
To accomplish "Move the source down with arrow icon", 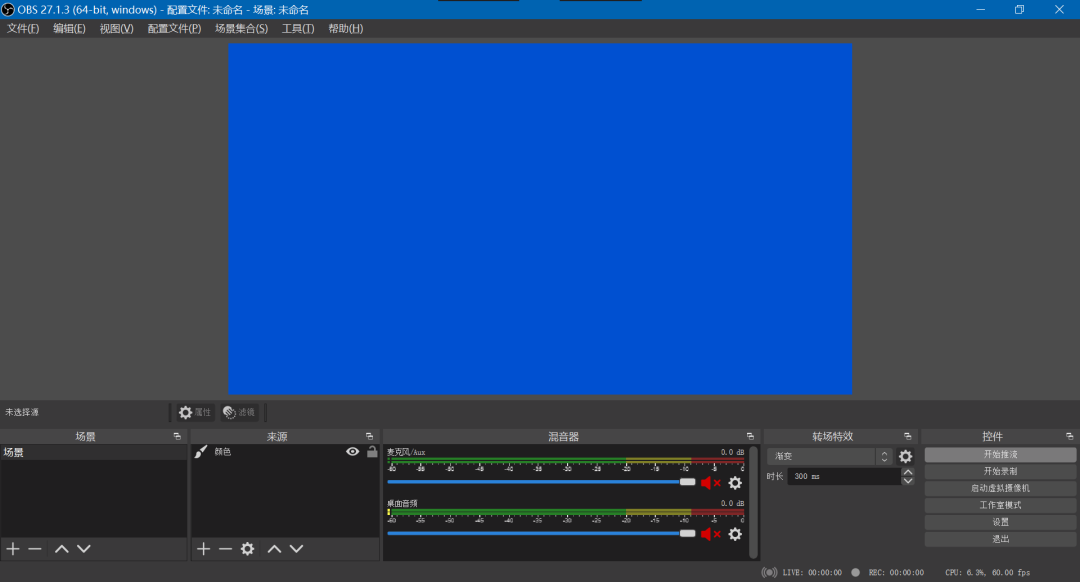I will click(296, 549).
